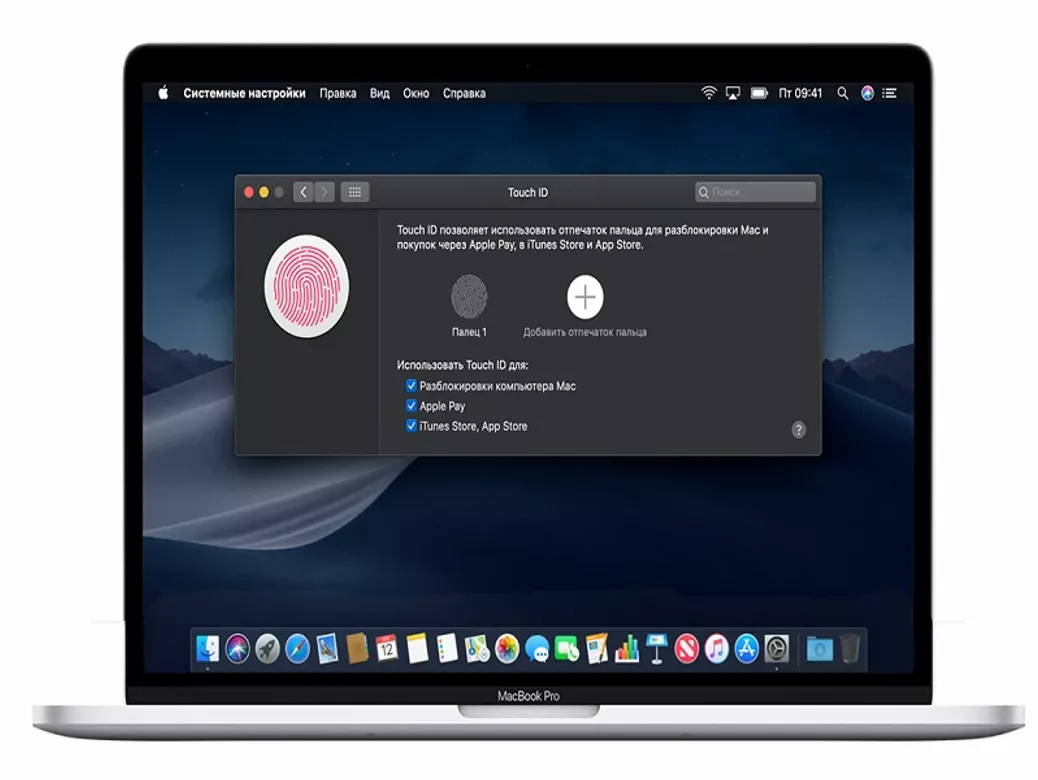This screenshot has height=780, width=1038.
Task: Open the red News icon in dock
Action: click(x=686, y=648)
